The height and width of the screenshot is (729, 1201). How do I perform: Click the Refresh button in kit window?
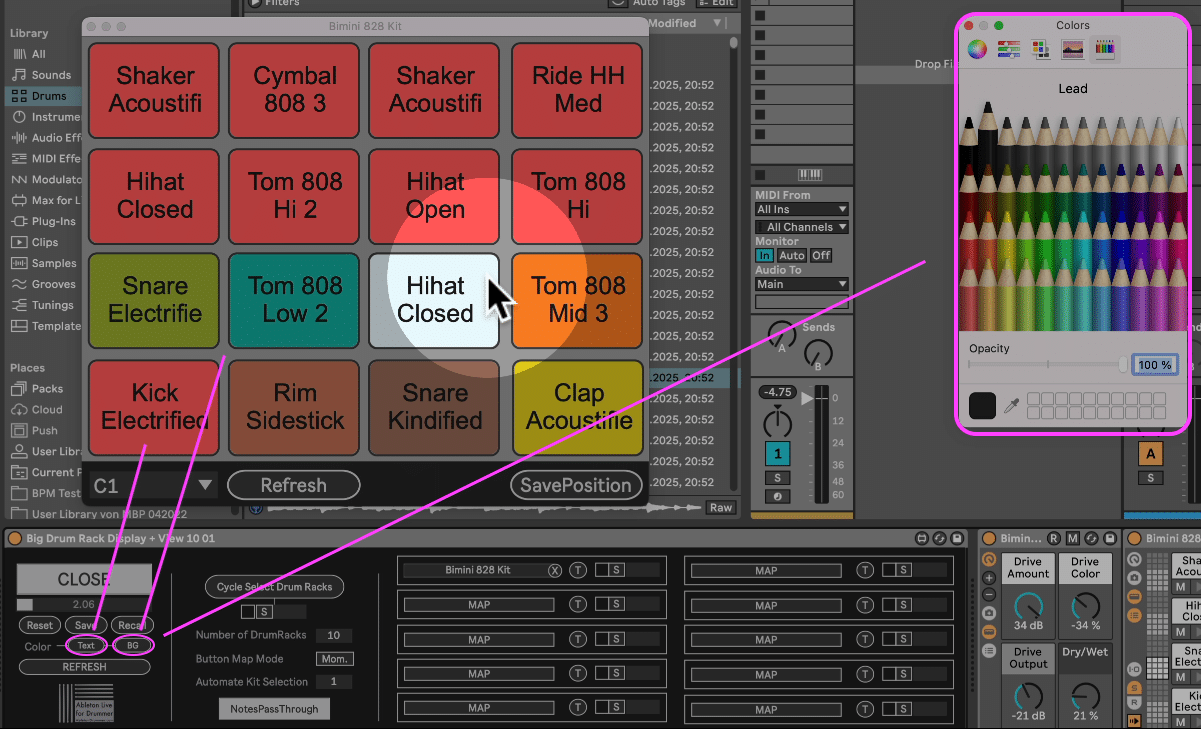pos(293,485)
